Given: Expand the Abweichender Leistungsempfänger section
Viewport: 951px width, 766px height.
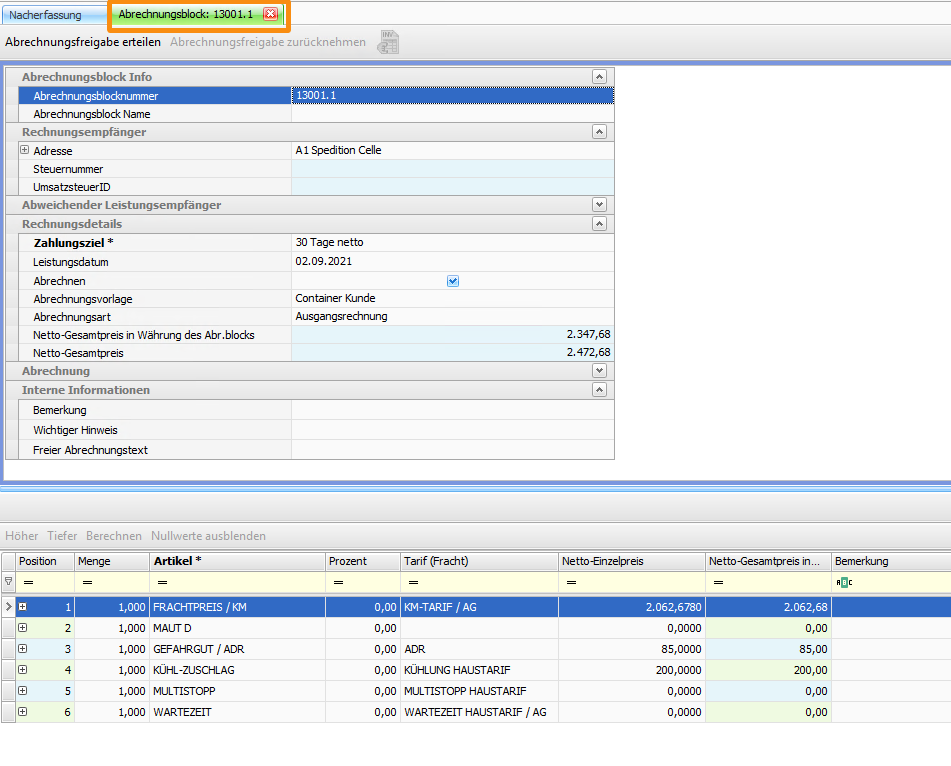Looking at the screenshot, I should 599,205.
